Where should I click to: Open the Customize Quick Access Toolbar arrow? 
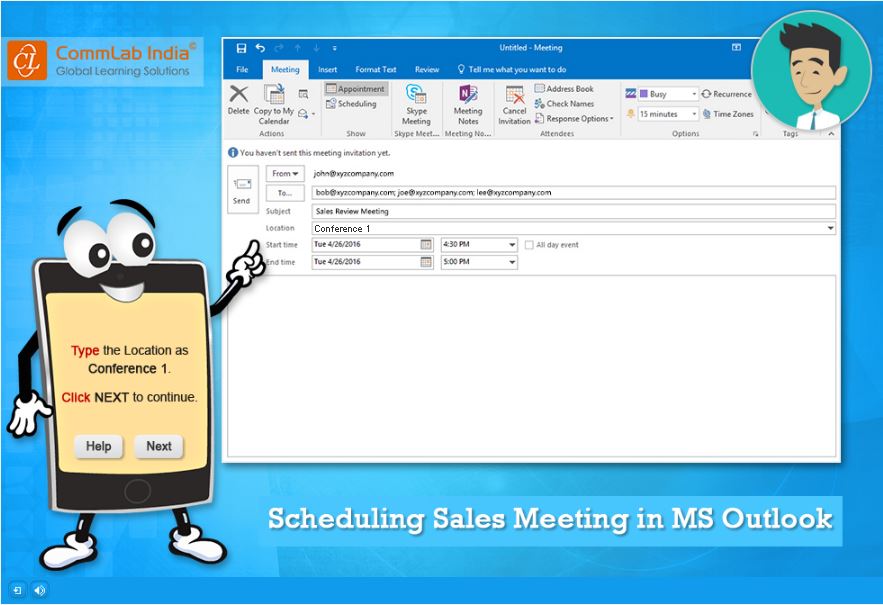pyautogui.click(x=335, y=48)
